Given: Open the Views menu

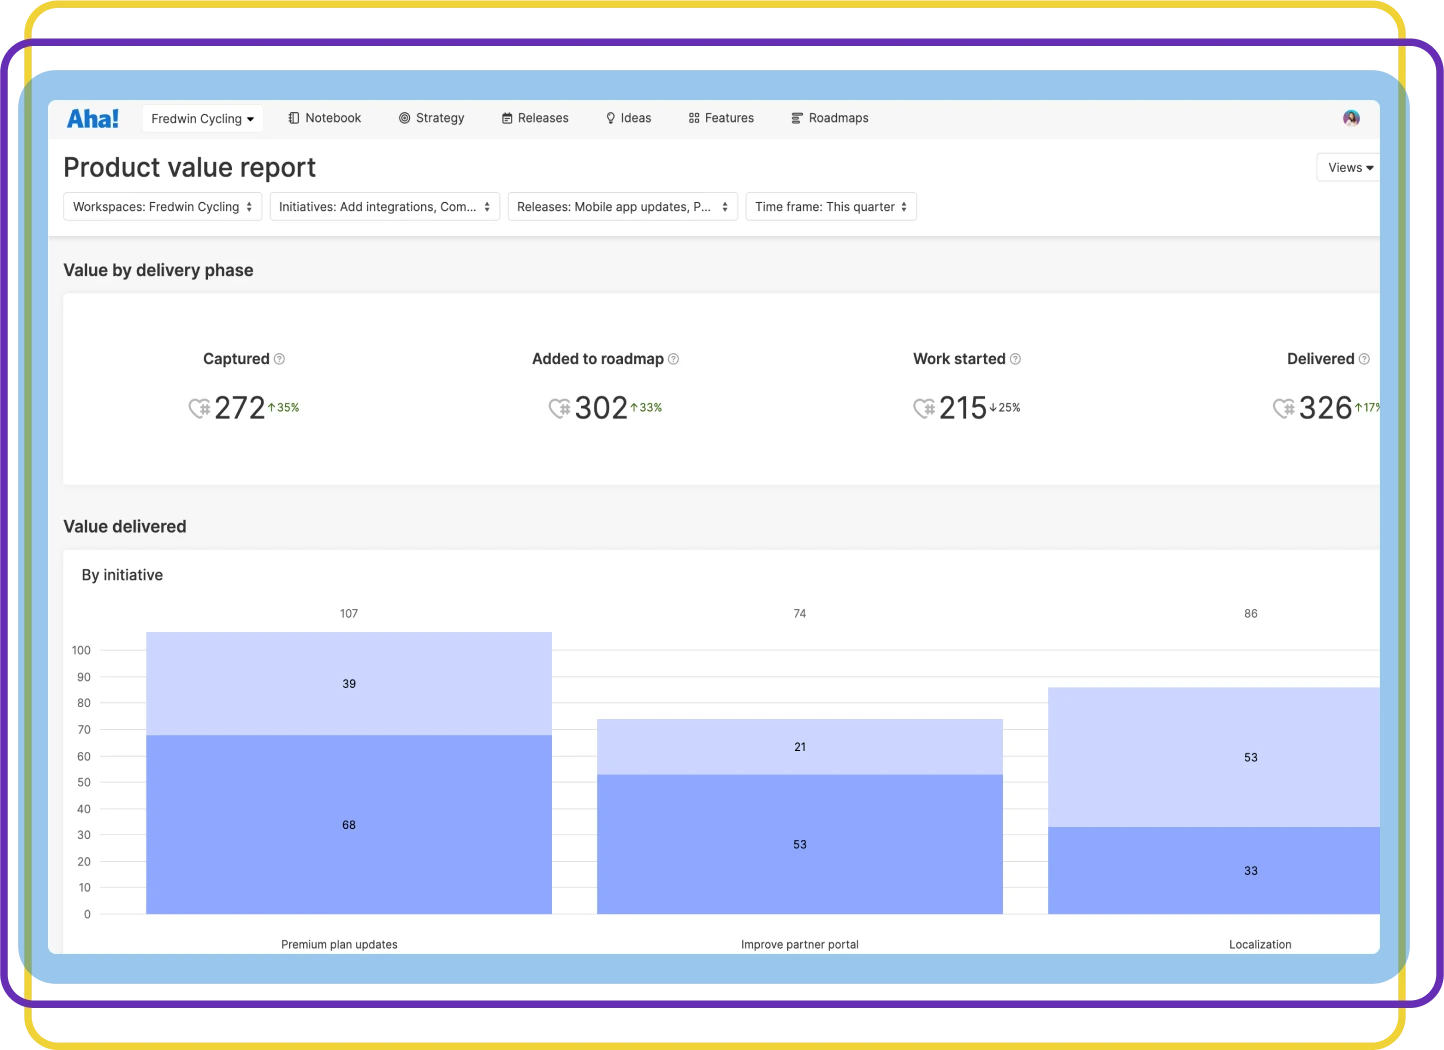Looking at the screenshot, I should click(1347, 167).
